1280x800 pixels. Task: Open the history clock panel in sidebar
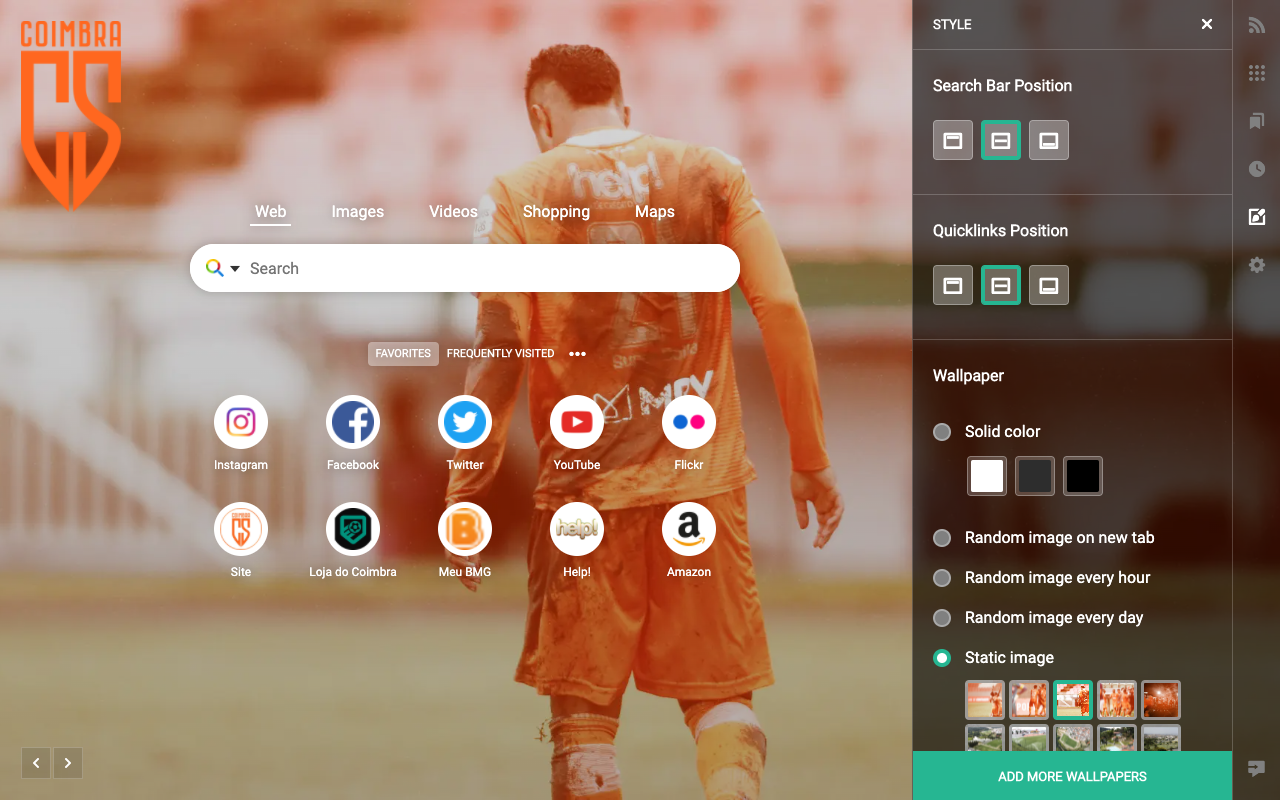(1257, 169)
